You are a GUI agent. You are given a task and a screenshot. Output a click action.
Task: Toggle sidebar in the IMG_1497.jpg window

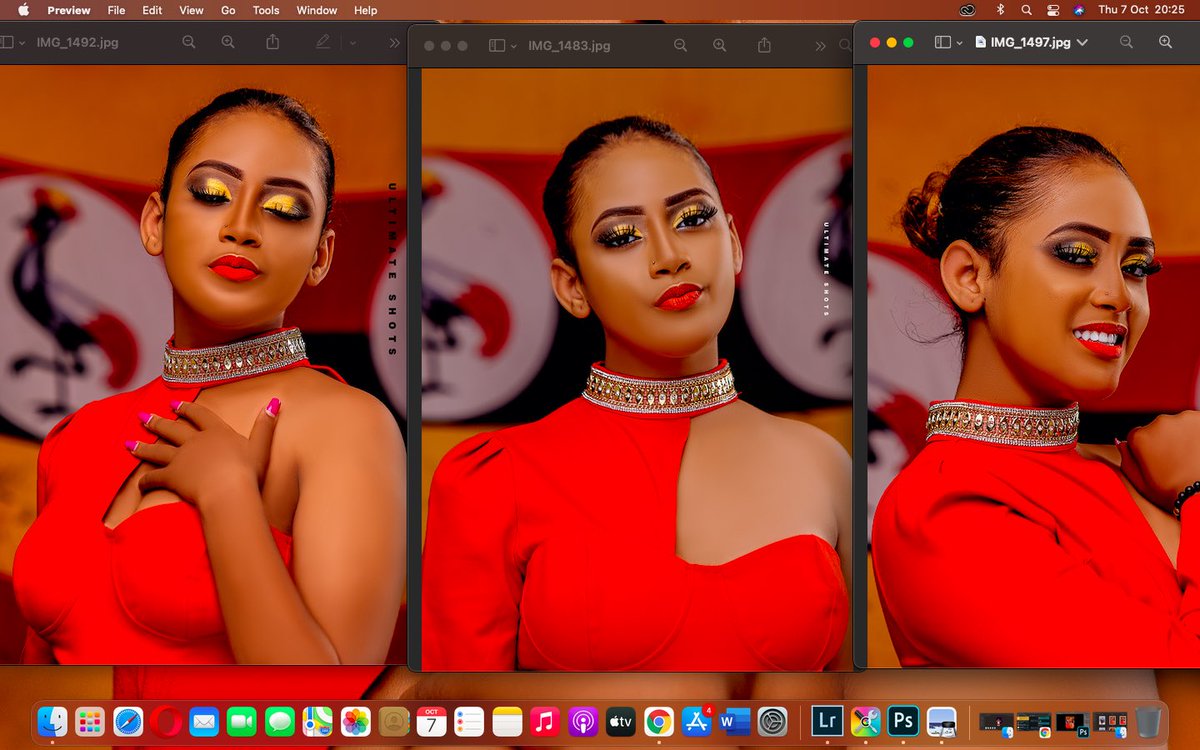942,42
